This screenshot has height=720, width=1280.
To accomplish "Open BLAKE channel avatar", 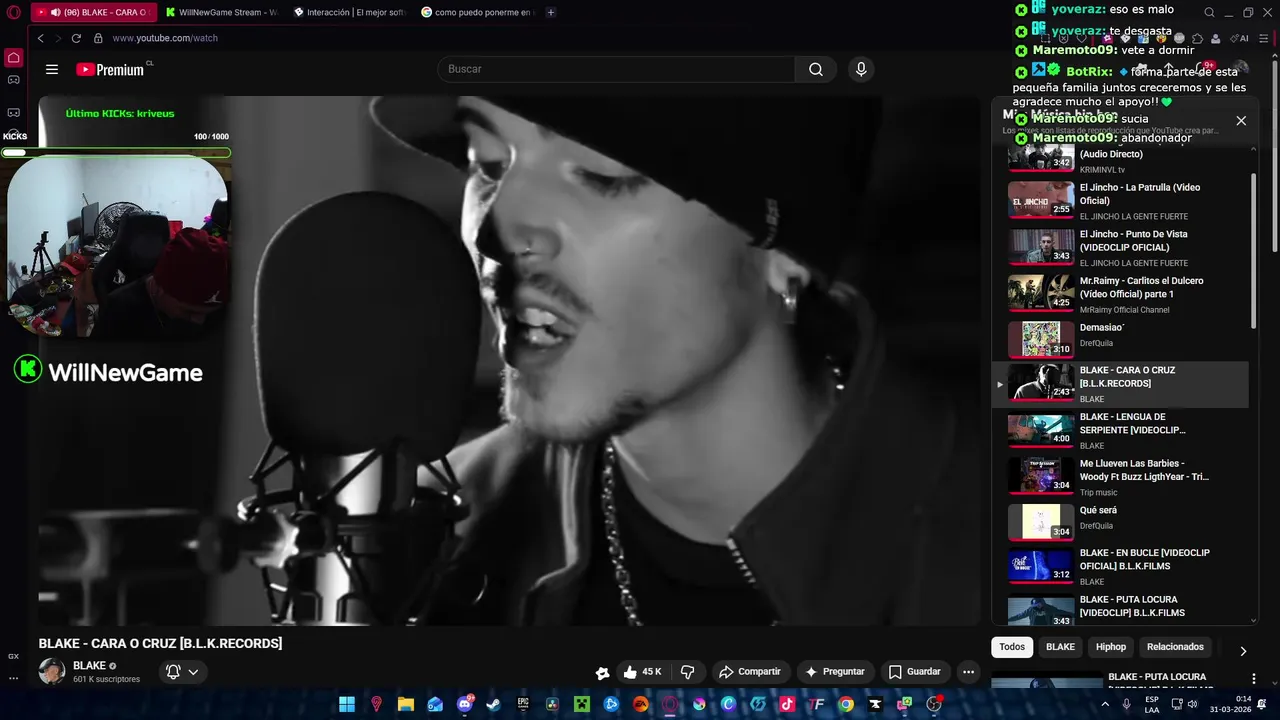I will (x=52, y=672).
